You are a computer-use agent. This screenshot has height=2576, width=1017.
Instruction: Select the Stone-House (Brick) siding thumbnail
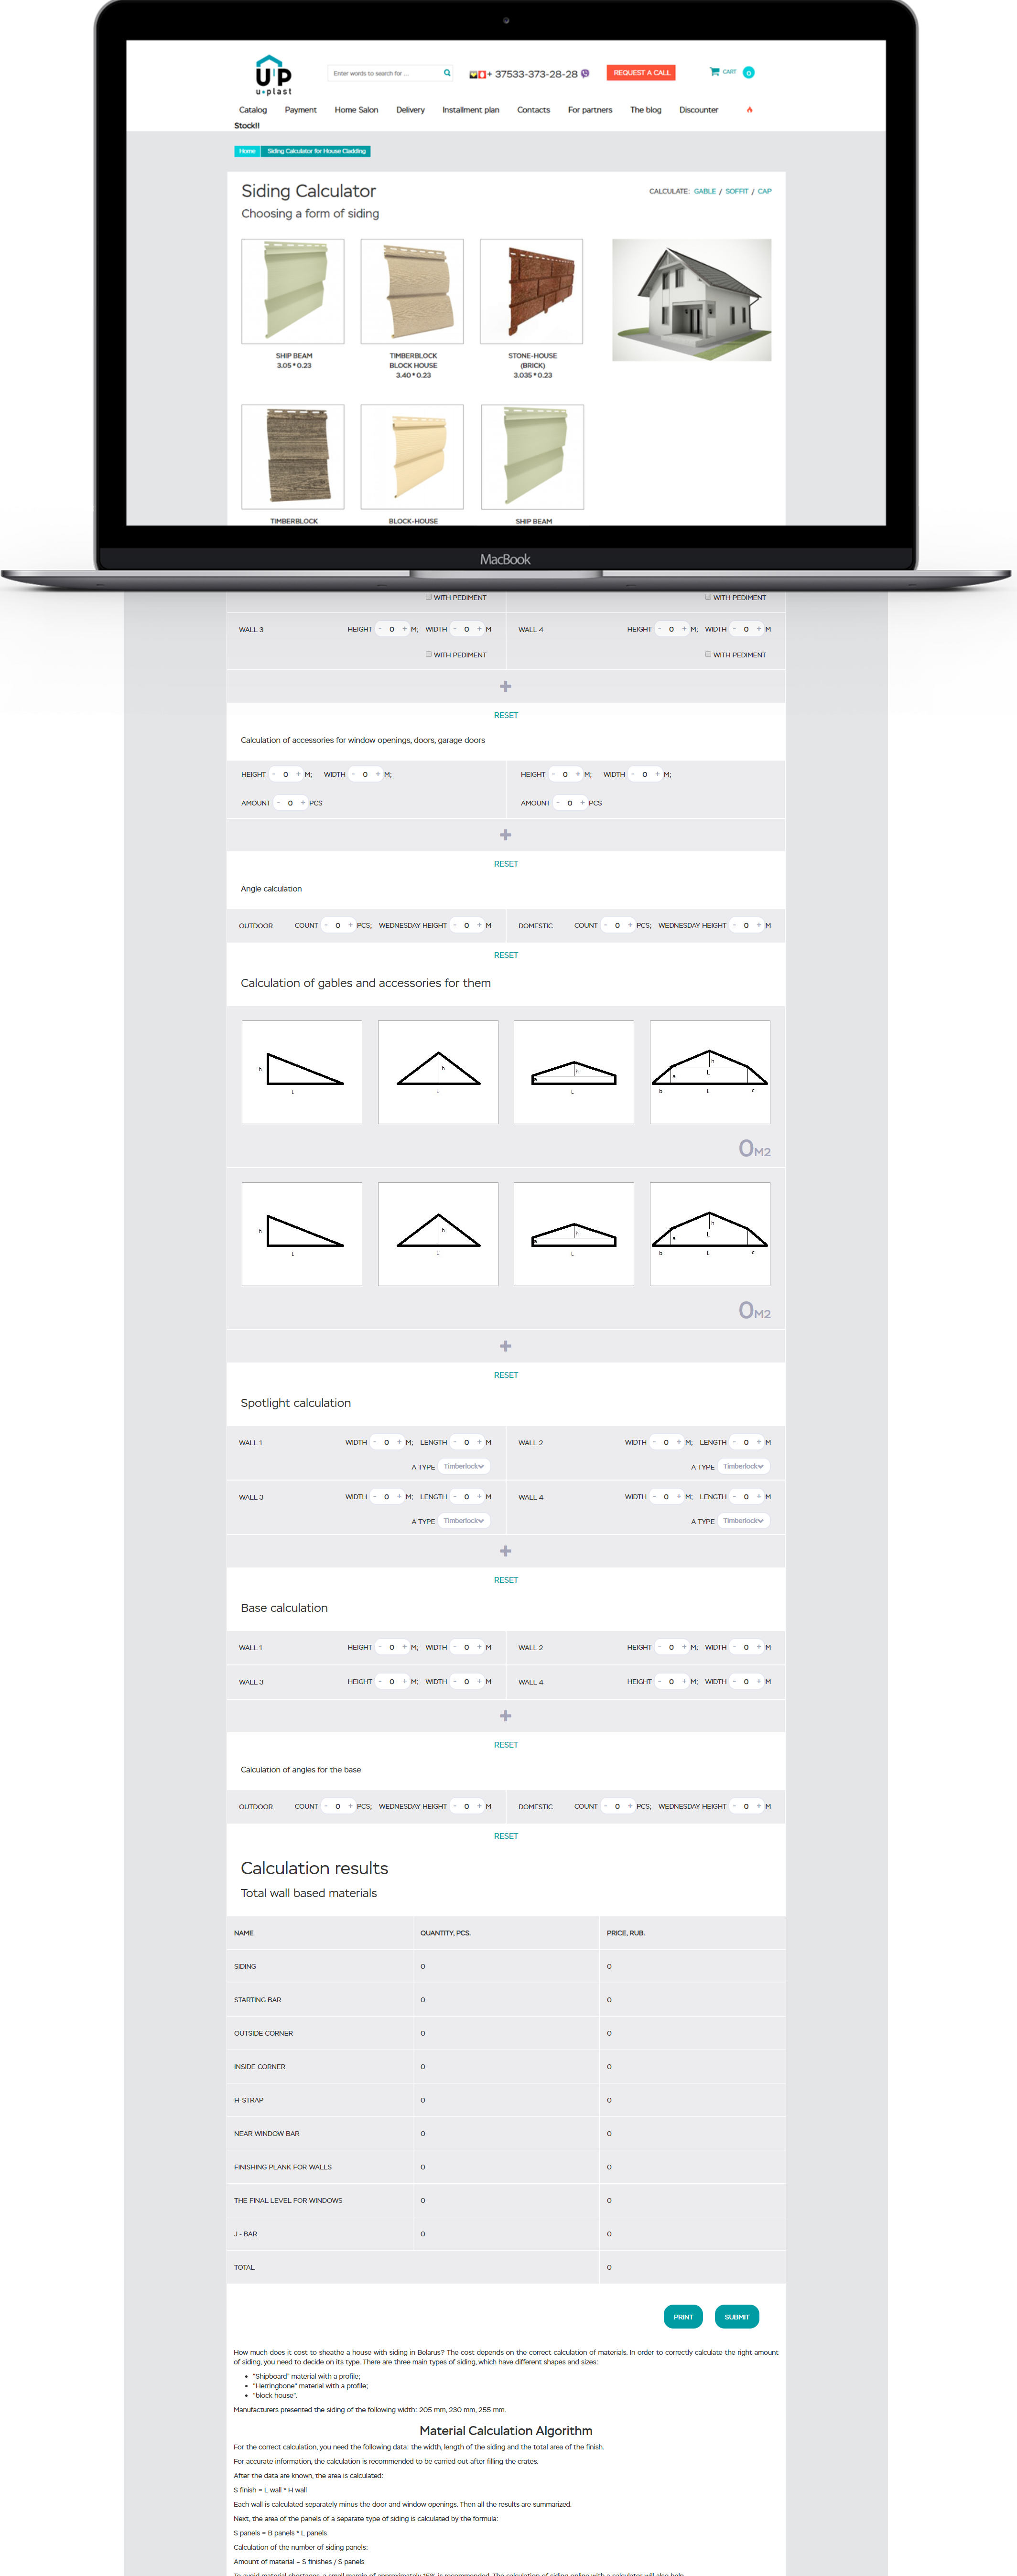(531, 291)
